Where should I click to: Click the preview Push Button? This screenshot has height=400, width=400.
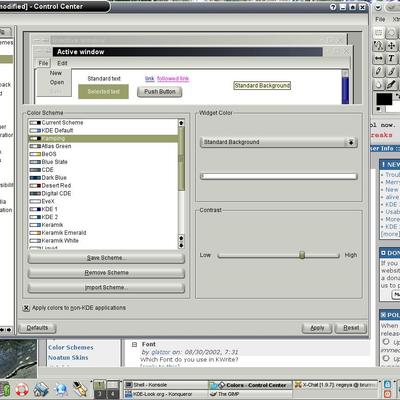pos(160,92)
